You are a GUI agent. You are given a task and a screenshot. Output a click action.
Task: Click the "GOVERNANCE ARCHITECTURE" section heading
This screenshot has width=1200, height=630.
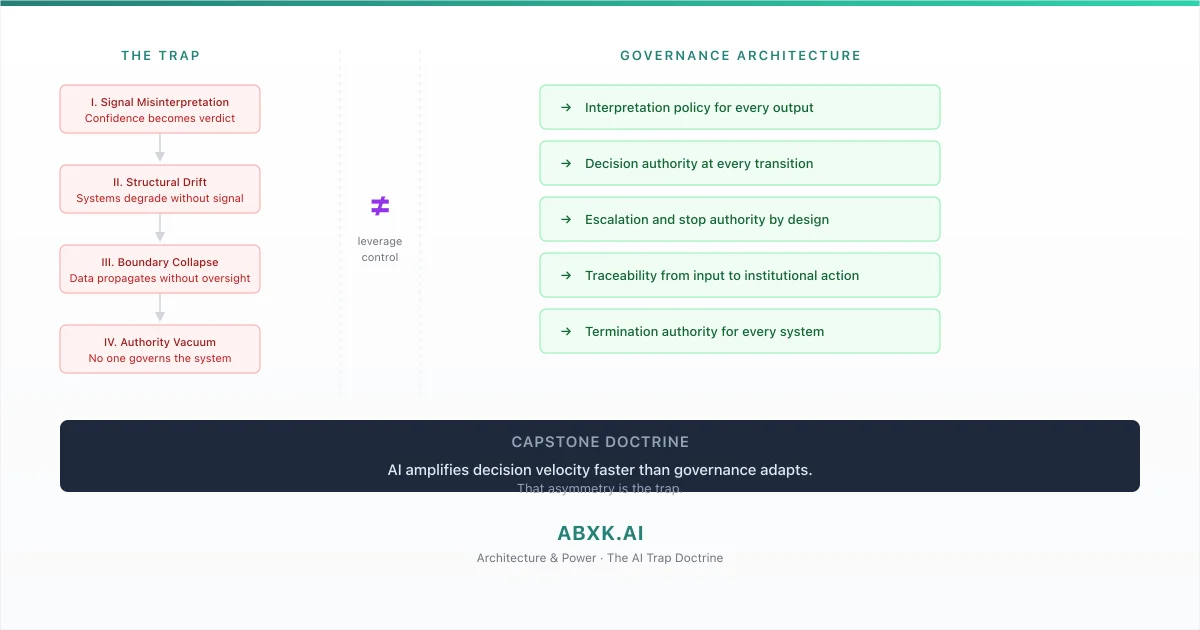click(x=740, y=56)
